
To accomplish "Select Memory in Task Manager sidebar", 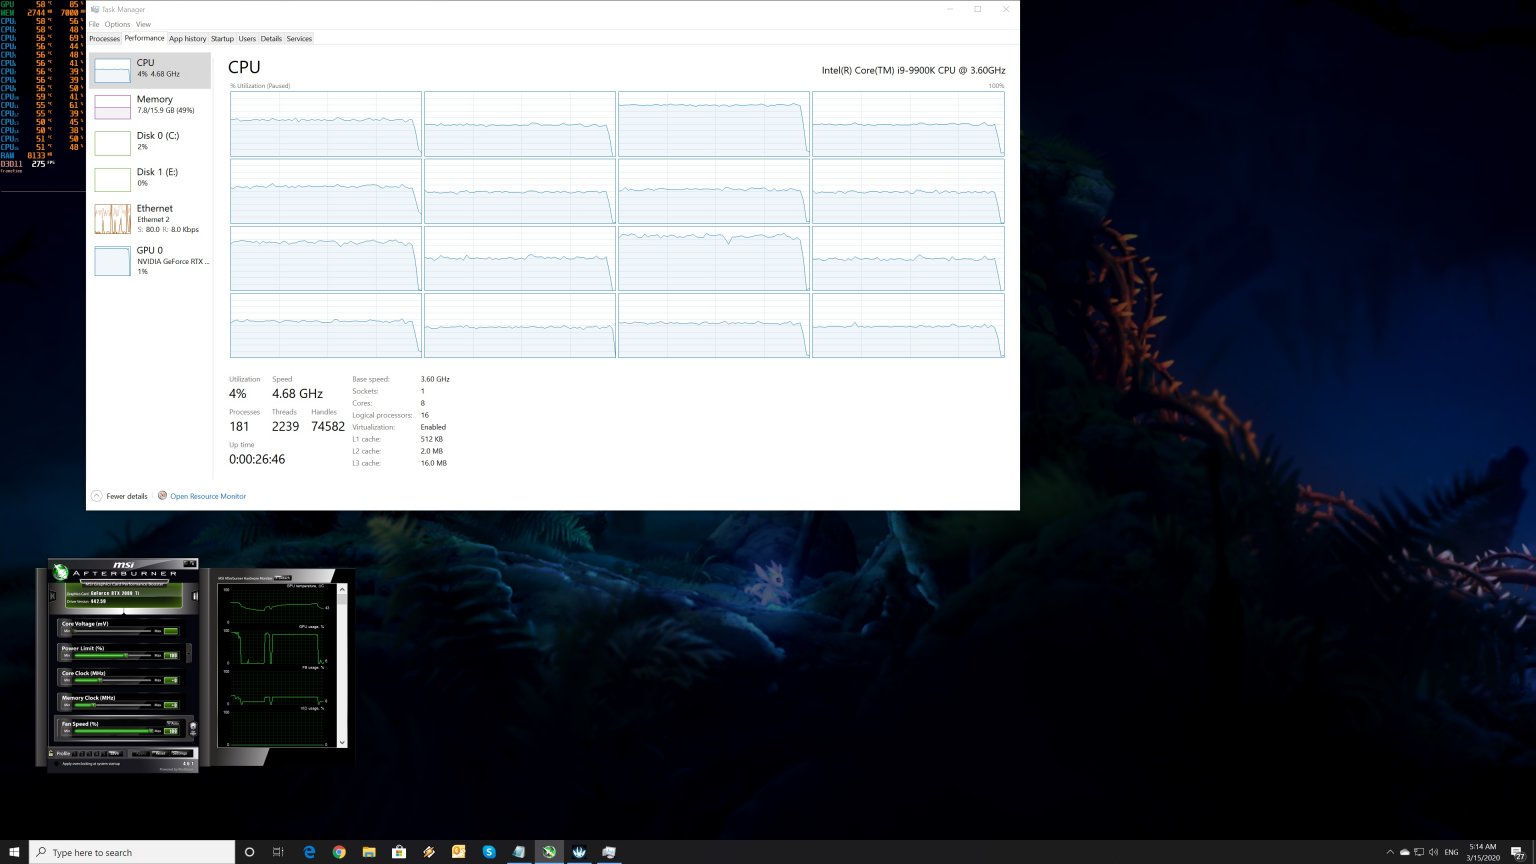I will [150, 104].
